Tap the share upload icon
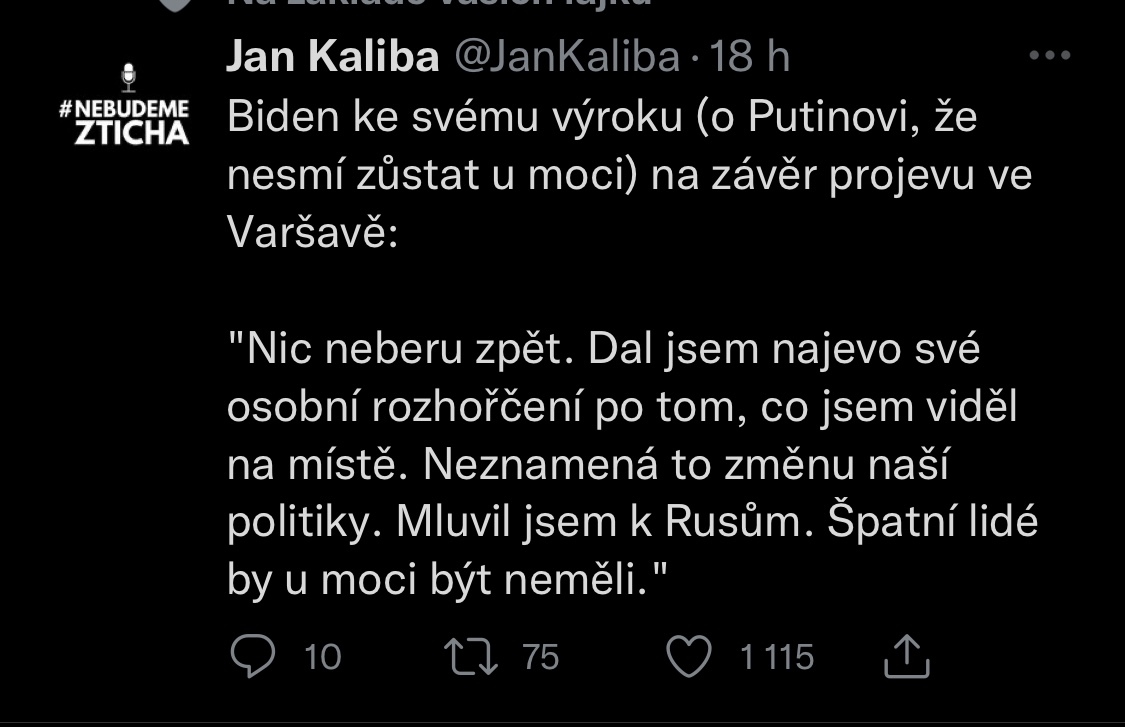Screen dimensions: 1125x727 908,657
